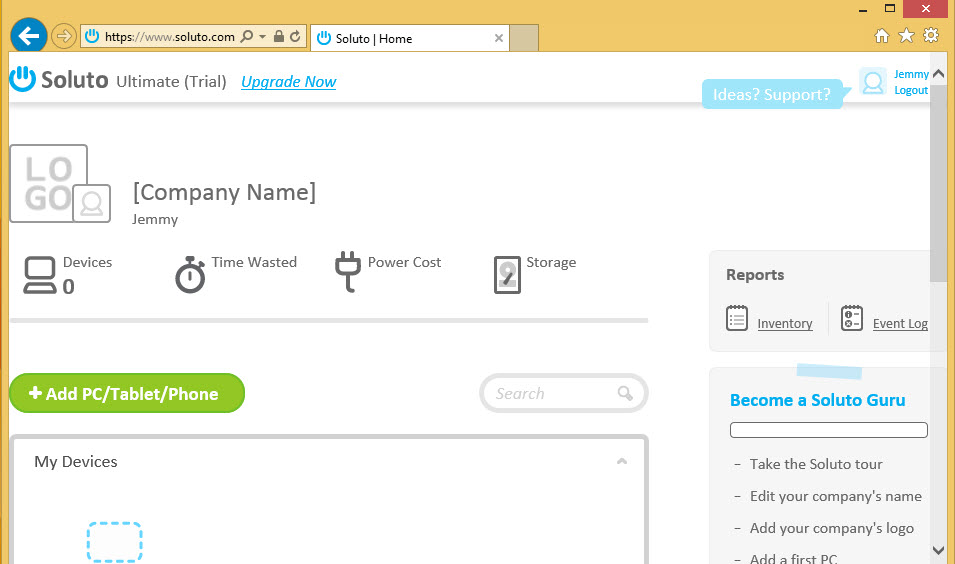Viewport: 955px width, 564px height.
Task: Open the Event Log report link
Action: point(900,323)
